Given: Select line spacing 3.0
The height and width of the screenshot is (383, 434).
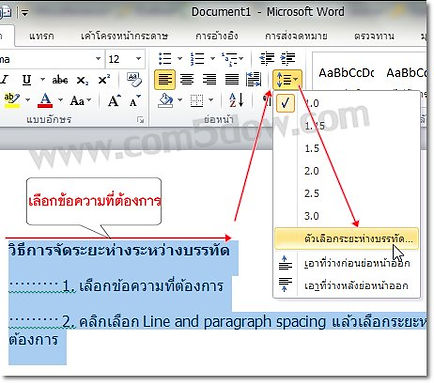Looking at the screenshot, I should pos(347,216).
